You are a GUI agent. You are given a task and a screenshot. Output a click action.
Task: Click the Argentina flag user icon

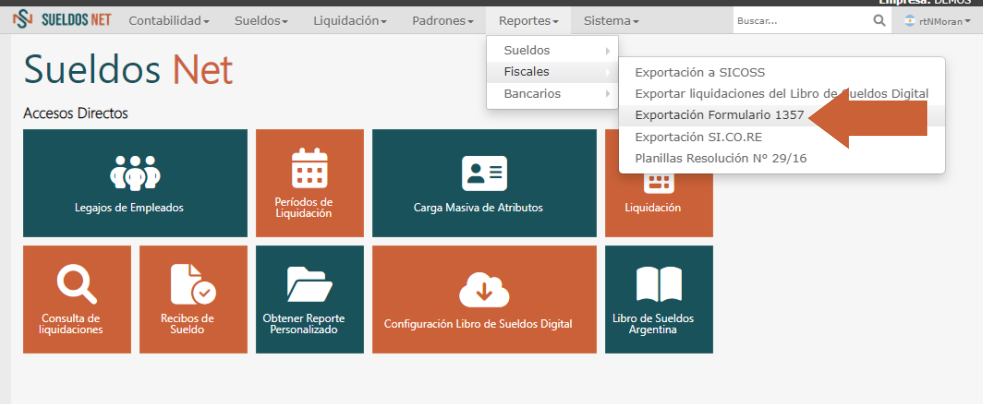909,21
